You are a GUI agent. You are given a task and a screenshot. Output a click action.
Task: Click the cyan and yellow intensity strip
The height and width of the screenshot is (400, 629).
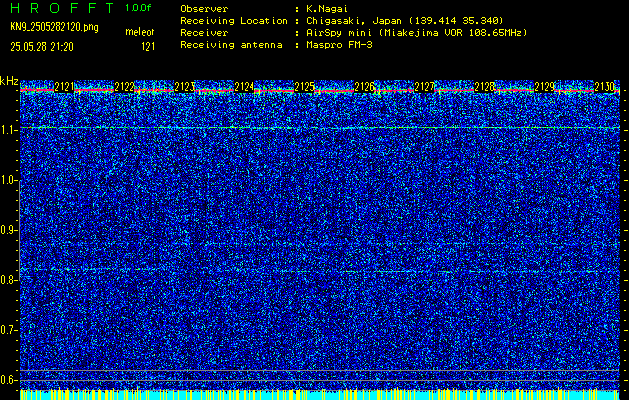click(x=319, y=394)
